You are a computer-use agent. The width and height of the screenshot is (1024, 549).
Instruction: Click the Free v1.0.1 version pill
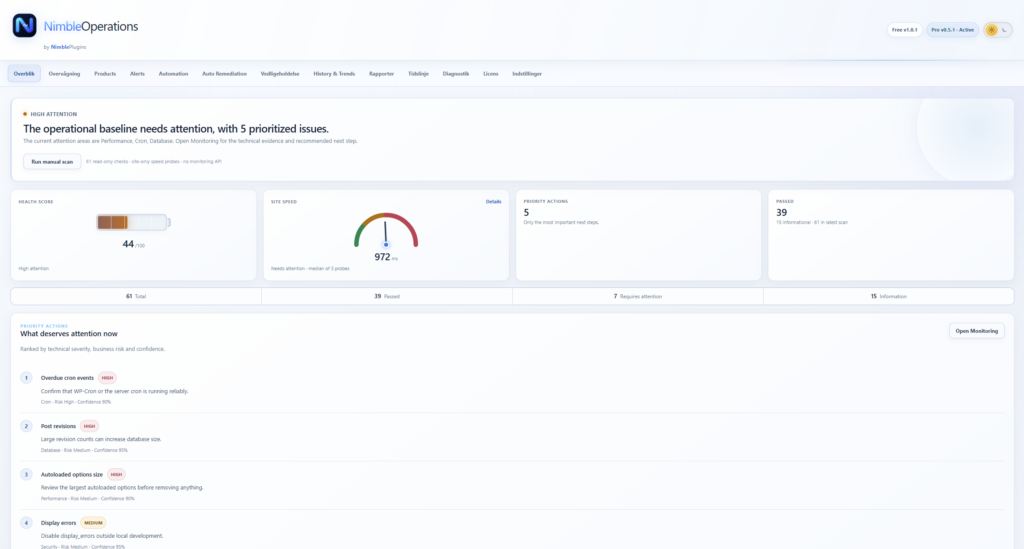(x=904, y=30)
